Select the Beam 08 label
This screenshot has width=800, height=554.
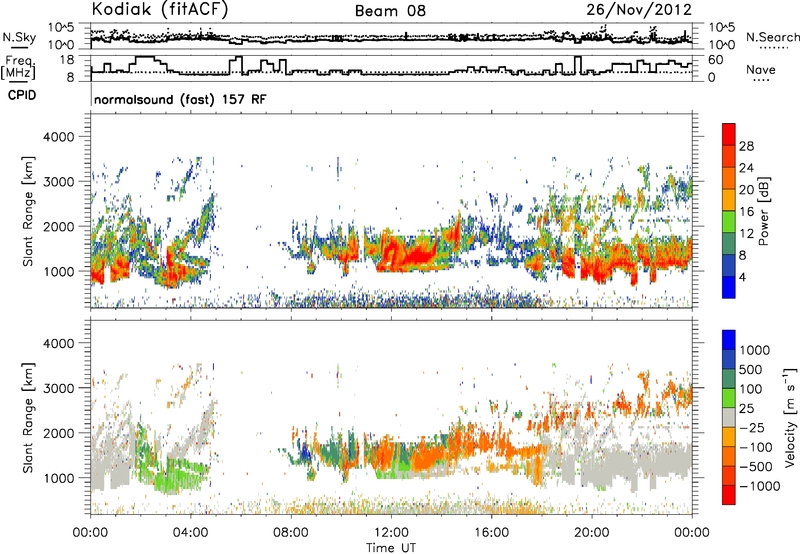point(390,11)
